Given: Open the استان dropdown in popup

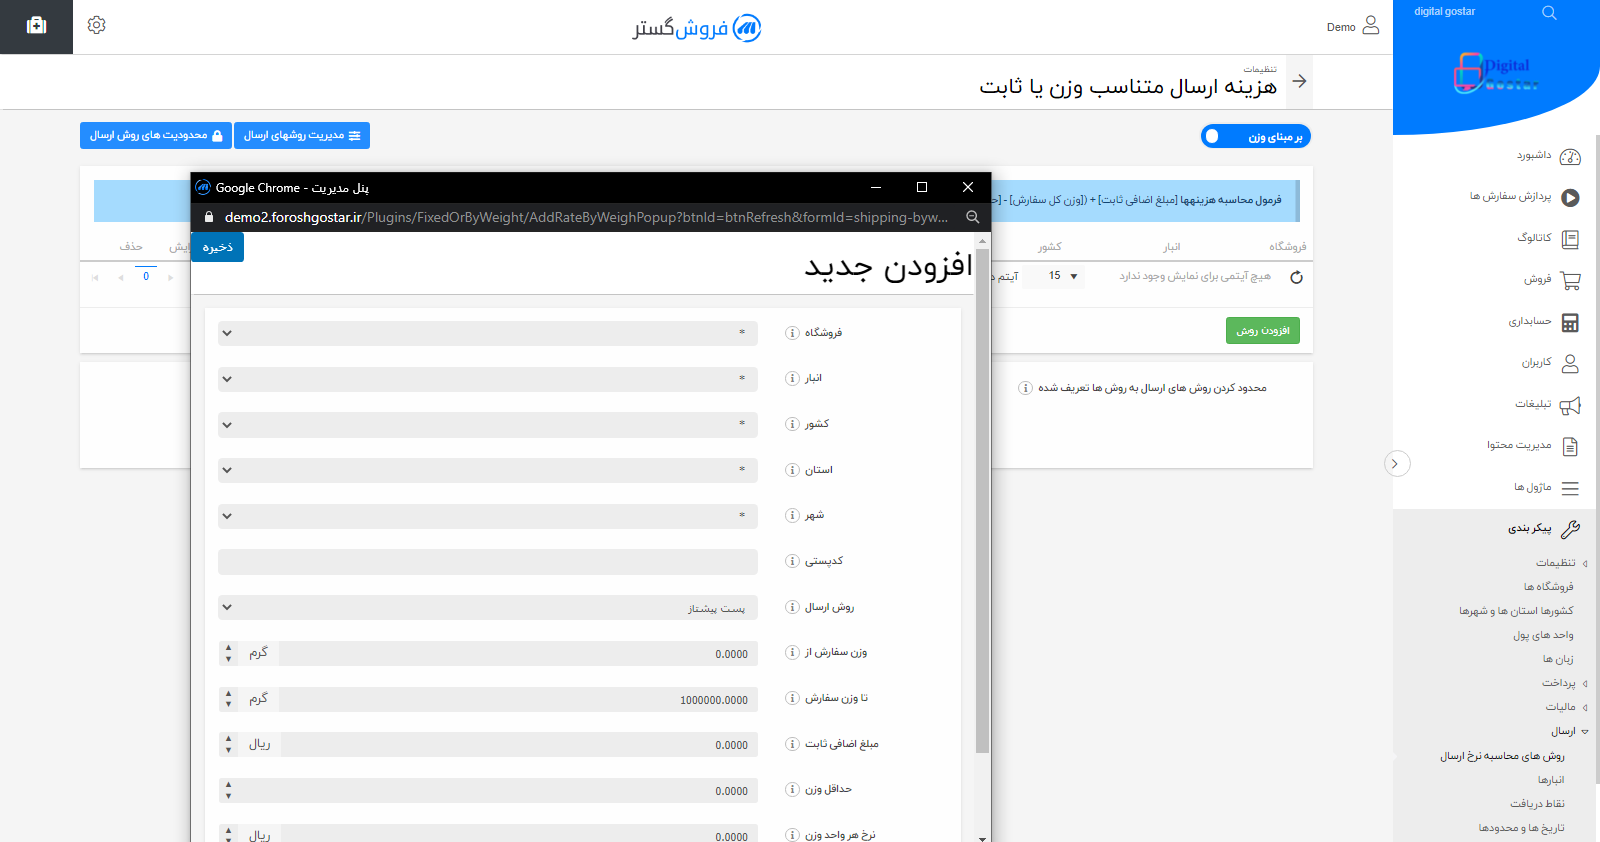Looking at the screenshot, I should tap(488, 470).
